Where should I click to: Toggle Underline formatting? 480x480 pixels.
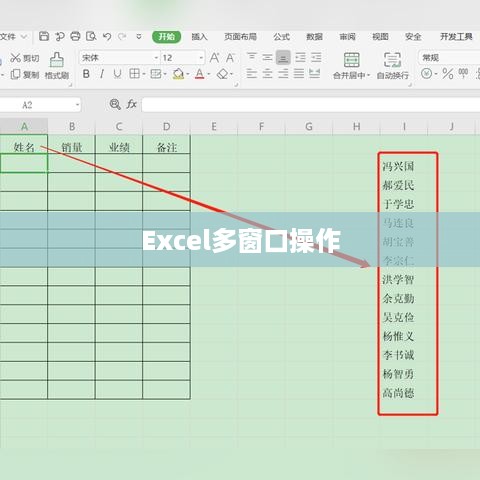click(117, 74)
